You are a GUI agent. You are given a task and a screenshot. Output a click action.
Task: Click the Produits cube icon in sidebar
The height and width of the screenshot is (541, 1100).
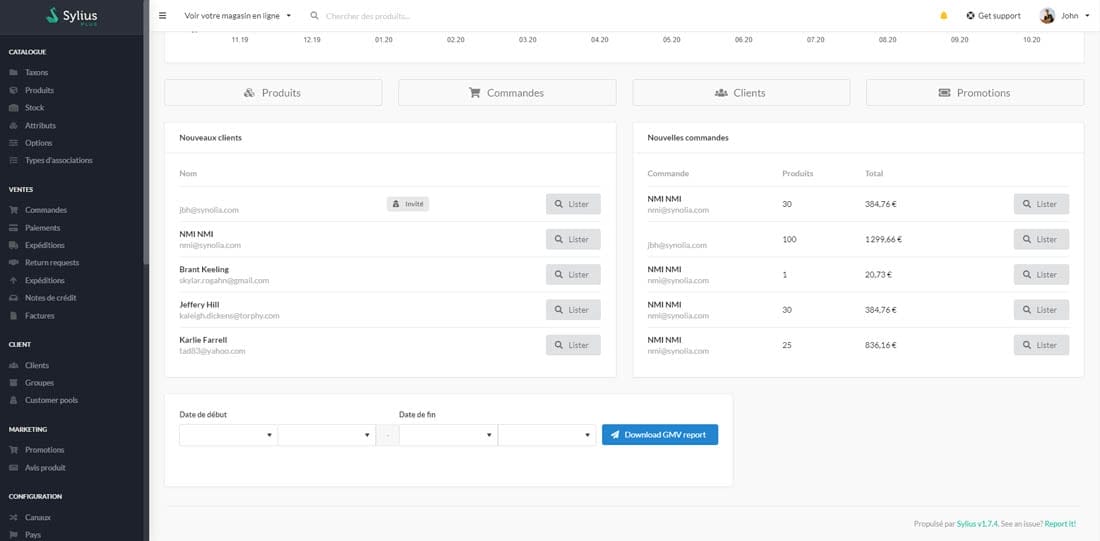(13, 91)
